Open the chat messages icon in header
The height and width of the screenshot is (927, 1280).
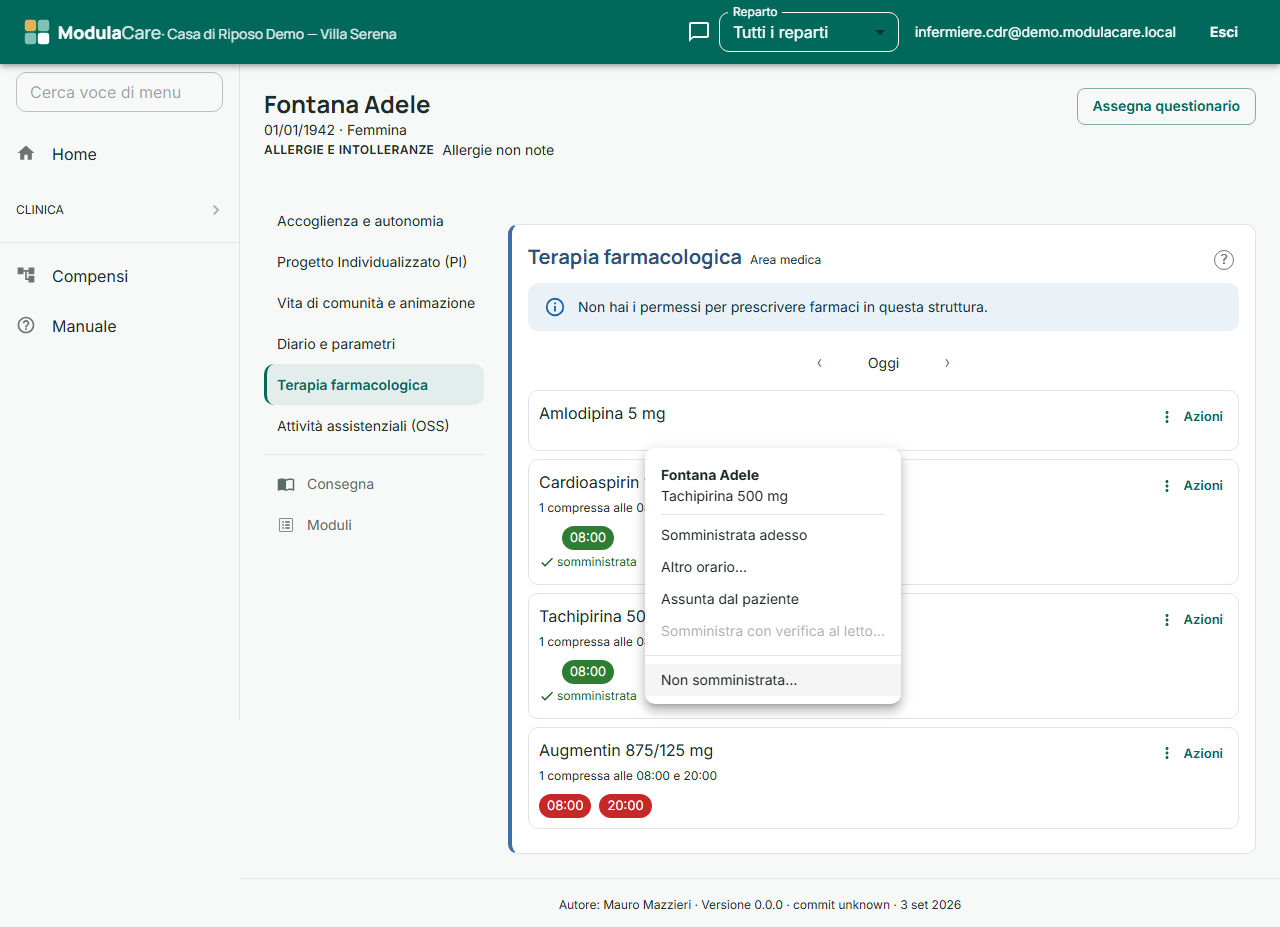click(x=699, y=32)
